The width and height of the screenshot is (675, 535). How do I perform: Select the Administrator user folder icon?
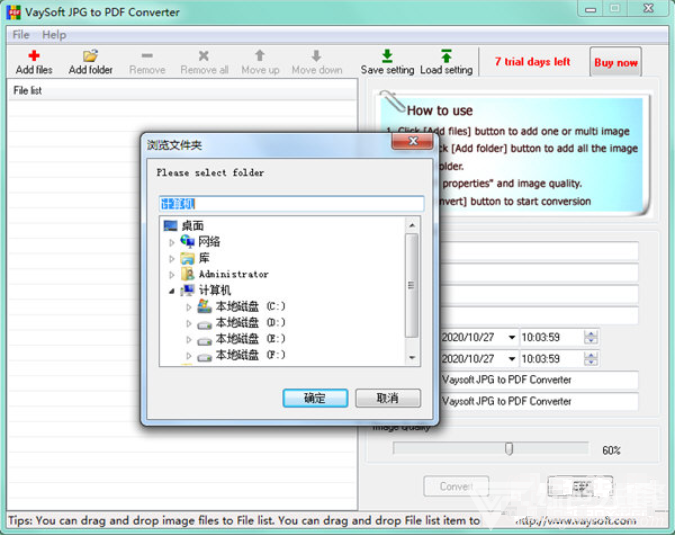tap(187, 274)
